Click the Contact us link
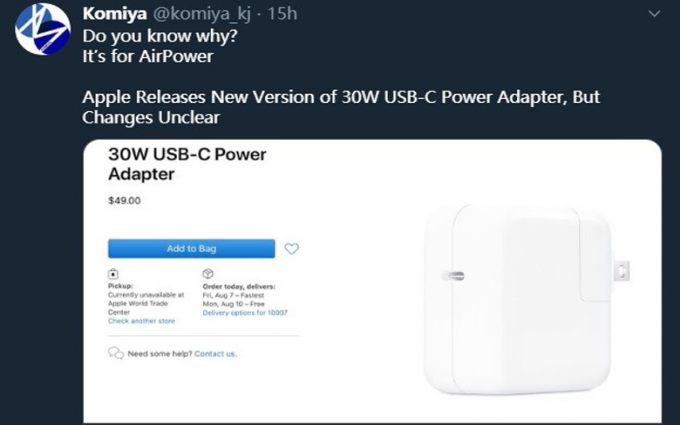680x425 pixels. (x=216, y=354)
